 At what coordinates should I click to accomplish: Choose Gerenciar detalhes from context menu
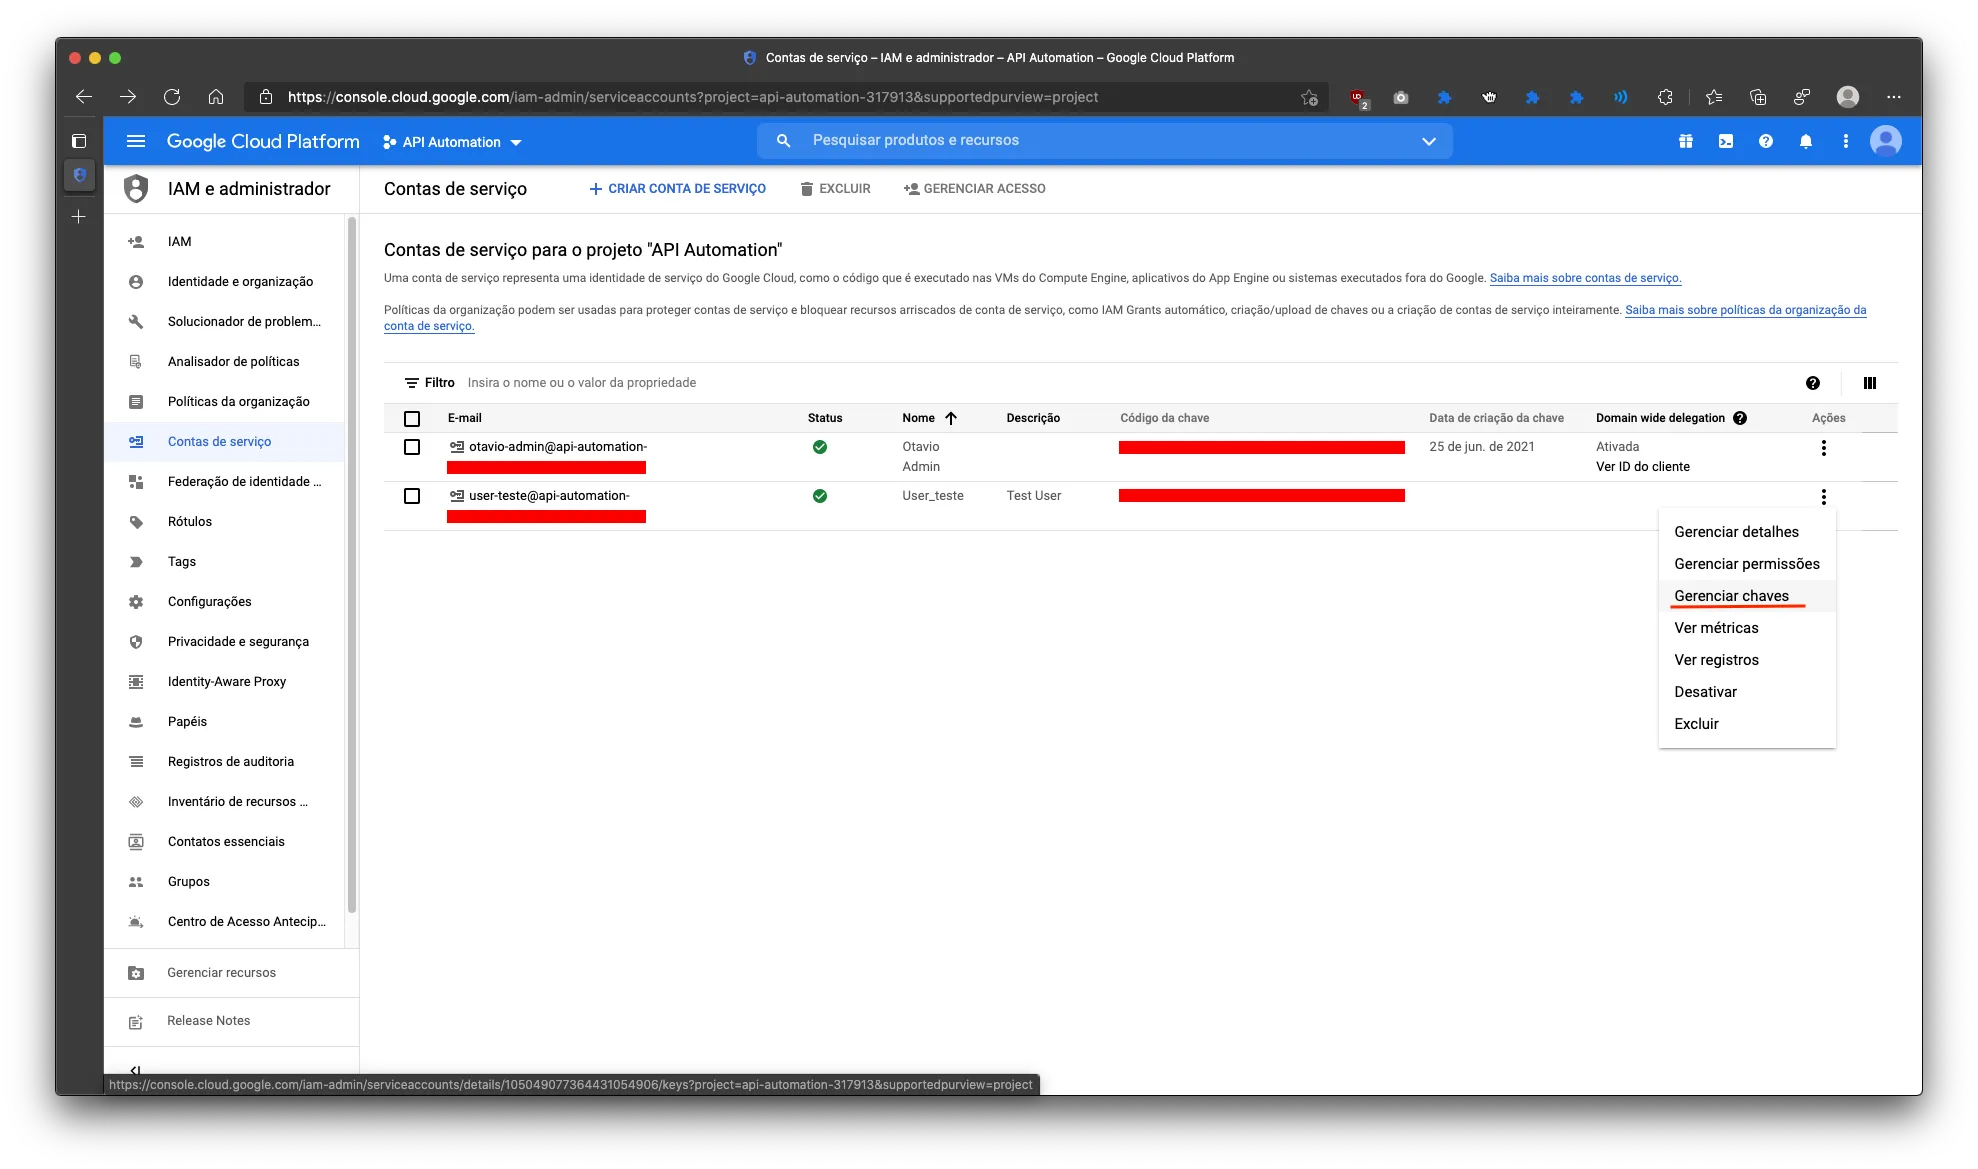[1747, 532]
